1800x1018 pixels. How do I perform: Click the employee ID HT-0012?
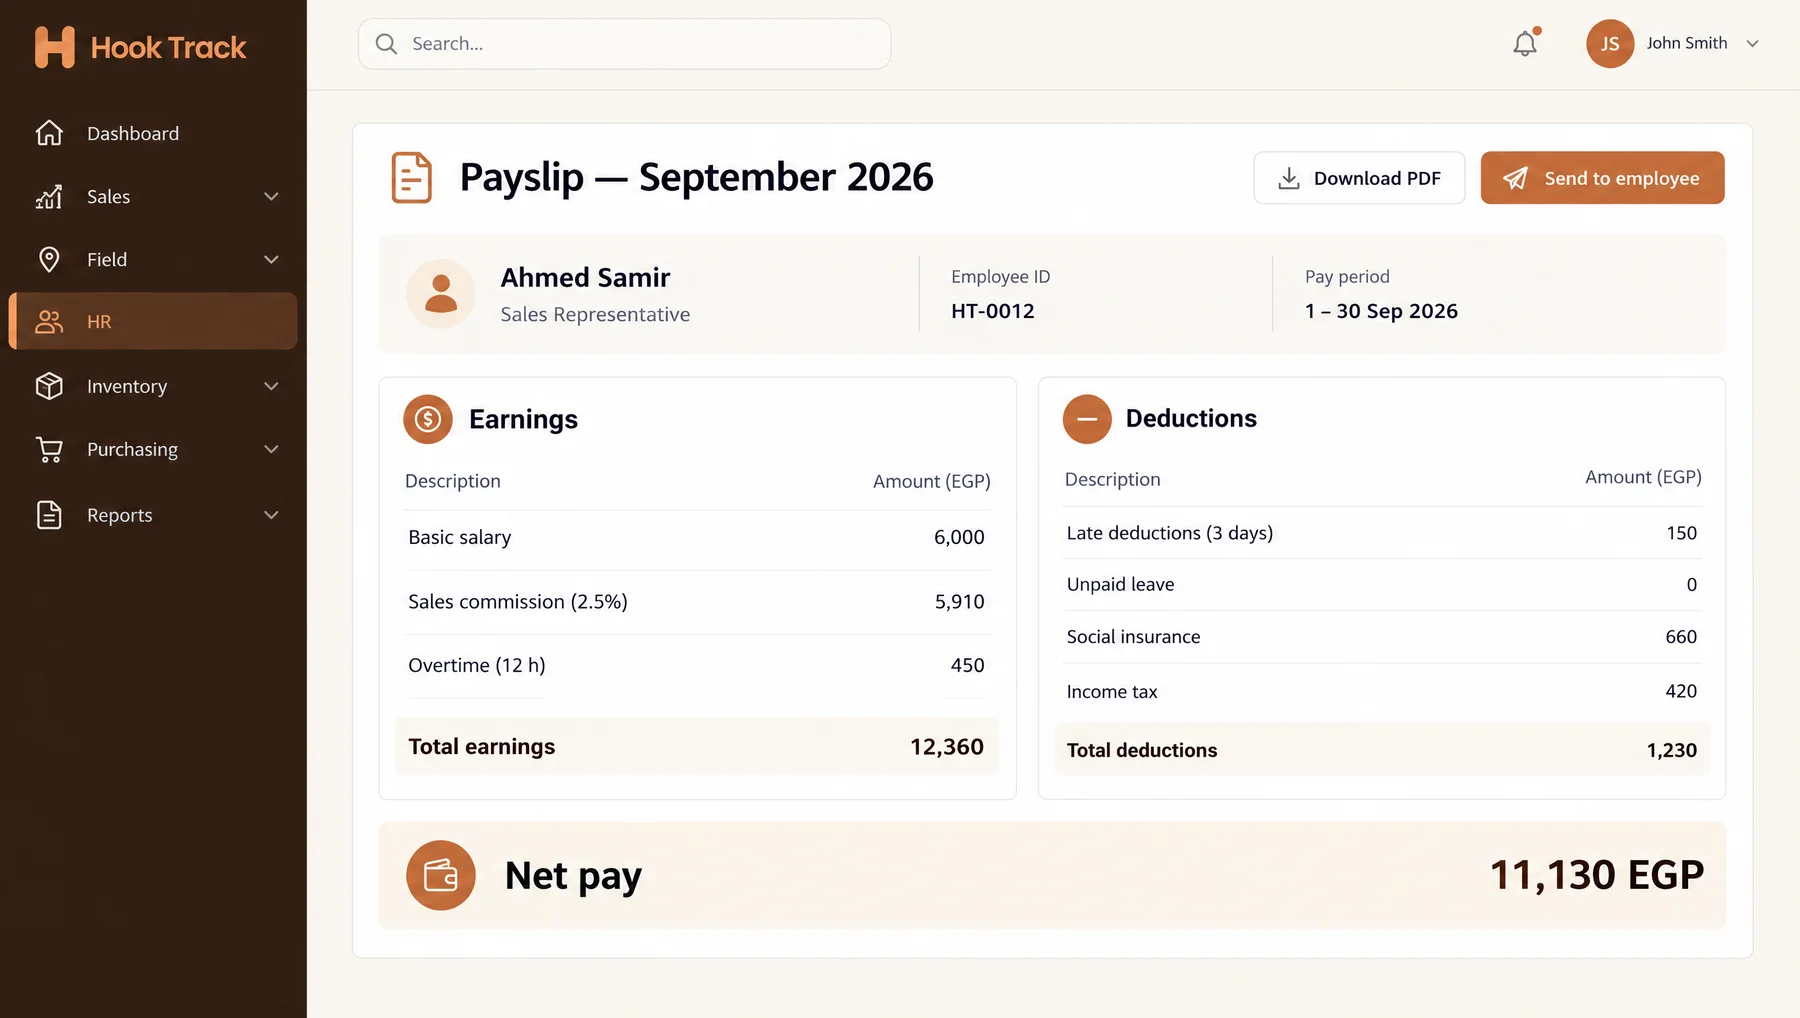pos(993,311)
